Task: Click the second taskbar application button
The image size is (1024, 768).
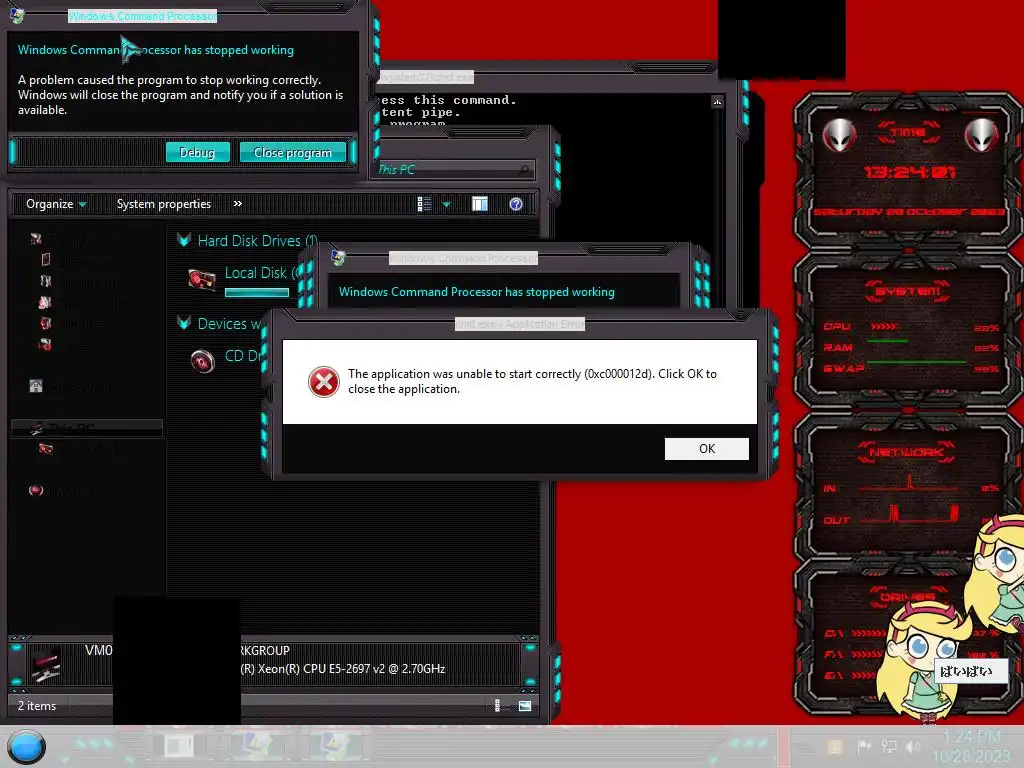Action: 257,746
